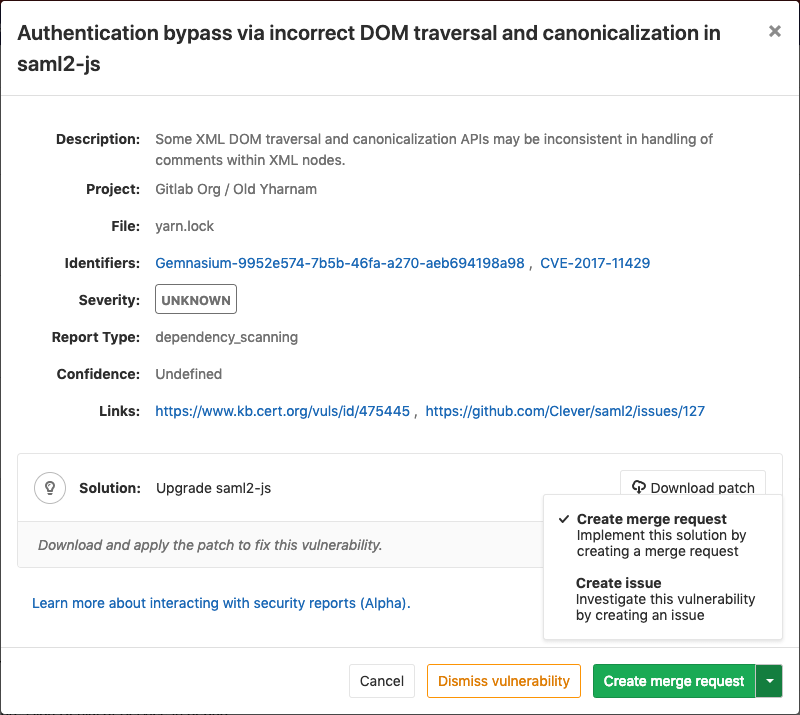Open the CVE-2017-11429 identifier link
The height and width of the screenshot is (715, 800).
595,262
